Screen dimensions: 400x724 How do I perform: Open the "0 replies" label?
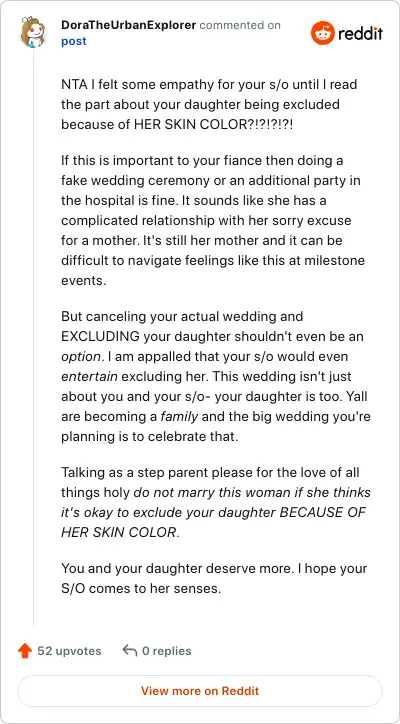coord(167,651)
